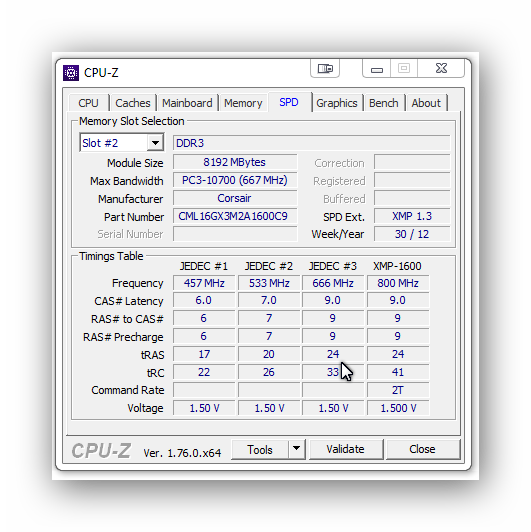Close the CPU-Z window with X icon
The width and height of the screenshot is (531, 532).
coord(441,69)
